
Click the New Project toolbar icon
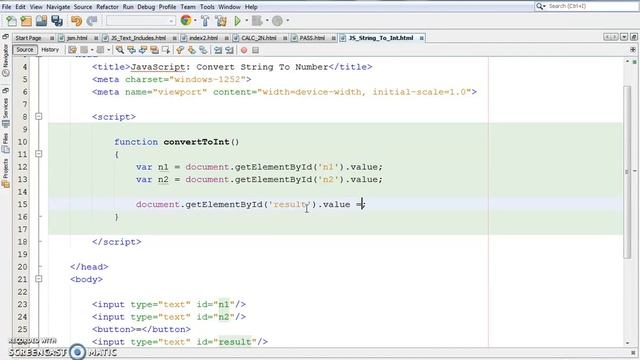26,21
